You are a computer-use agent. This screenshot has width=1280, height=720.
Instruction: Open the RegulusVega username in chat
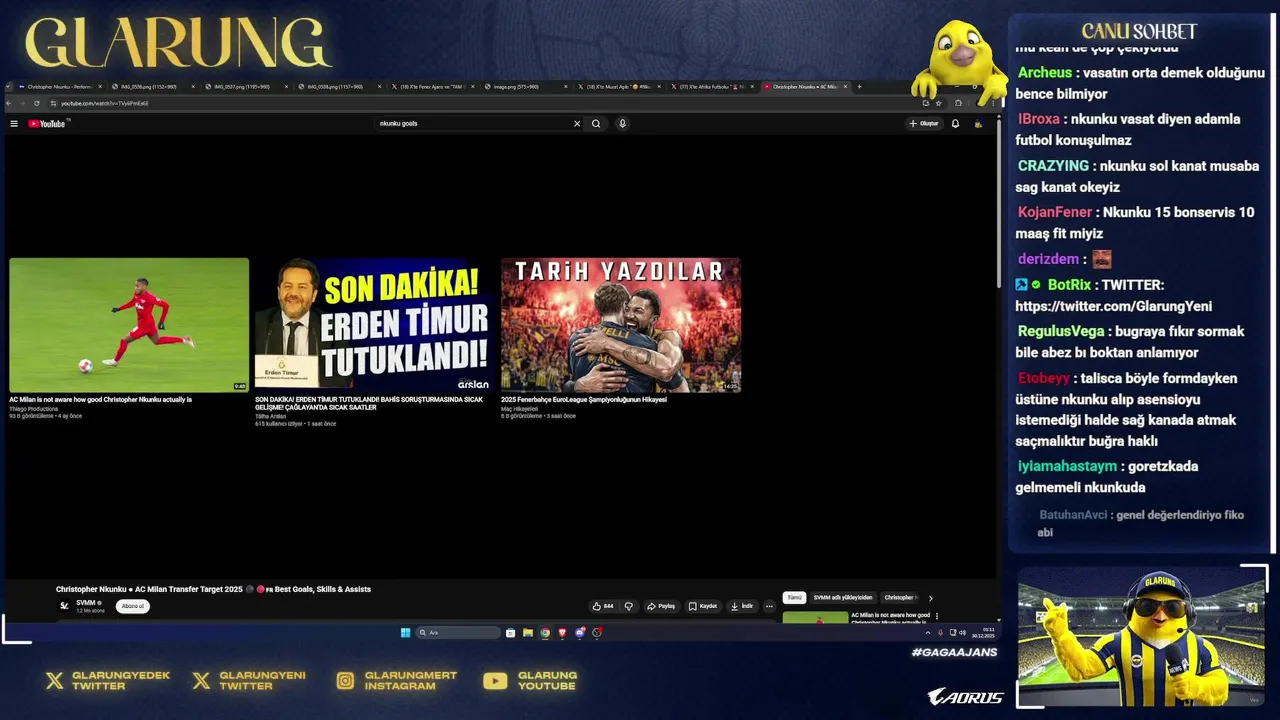(1060, 331)
